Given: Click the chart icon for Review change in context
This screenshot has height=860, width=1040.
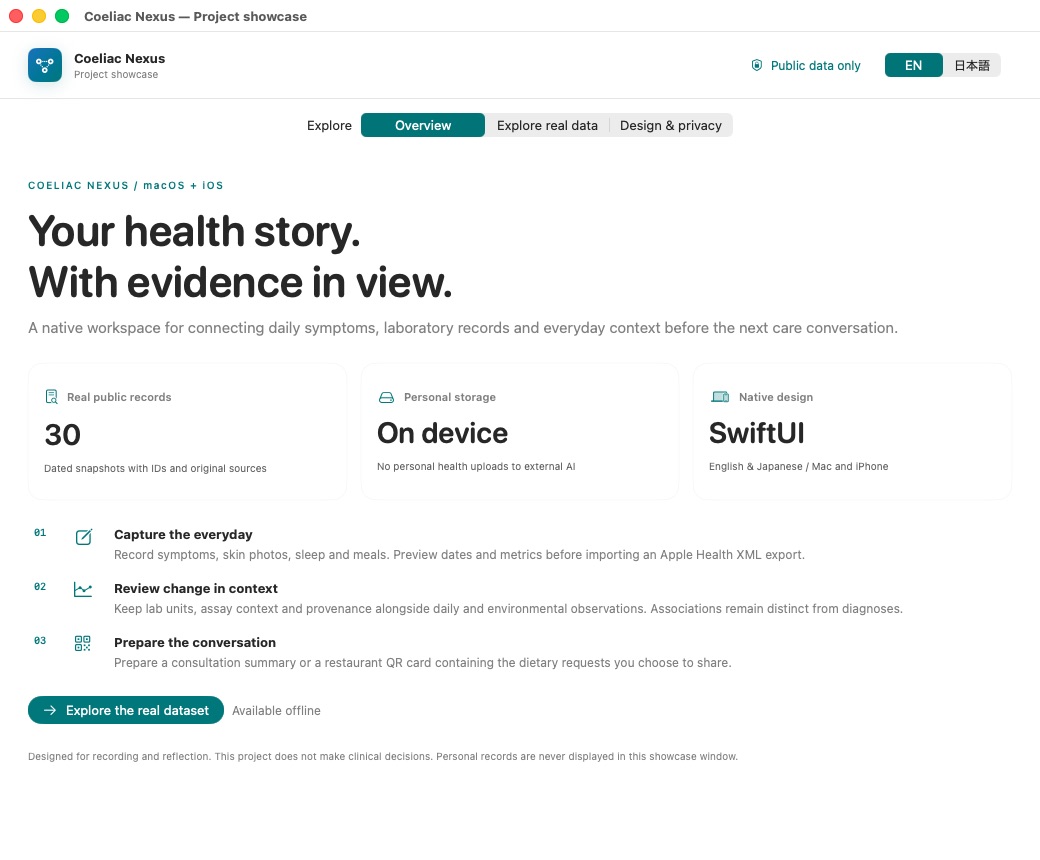Looking at the screenshot, I should [x=83, y=589].
